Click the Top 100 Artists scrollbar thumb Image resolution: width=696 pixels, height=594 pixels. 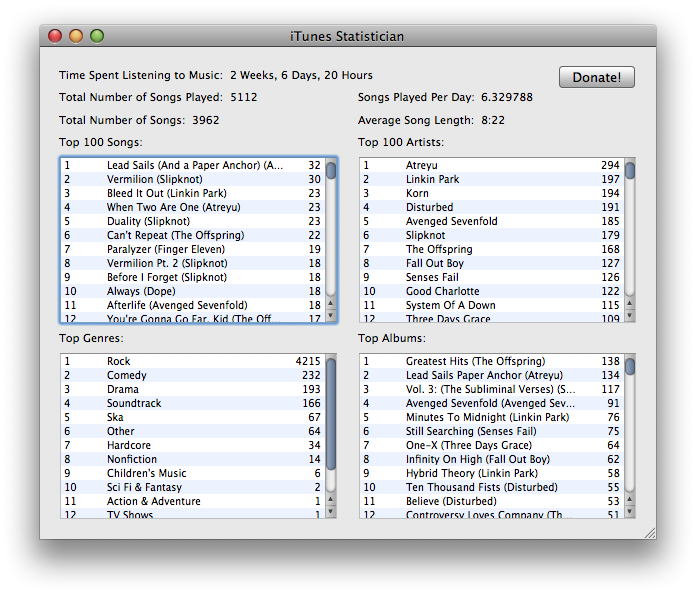click(630, 170)
